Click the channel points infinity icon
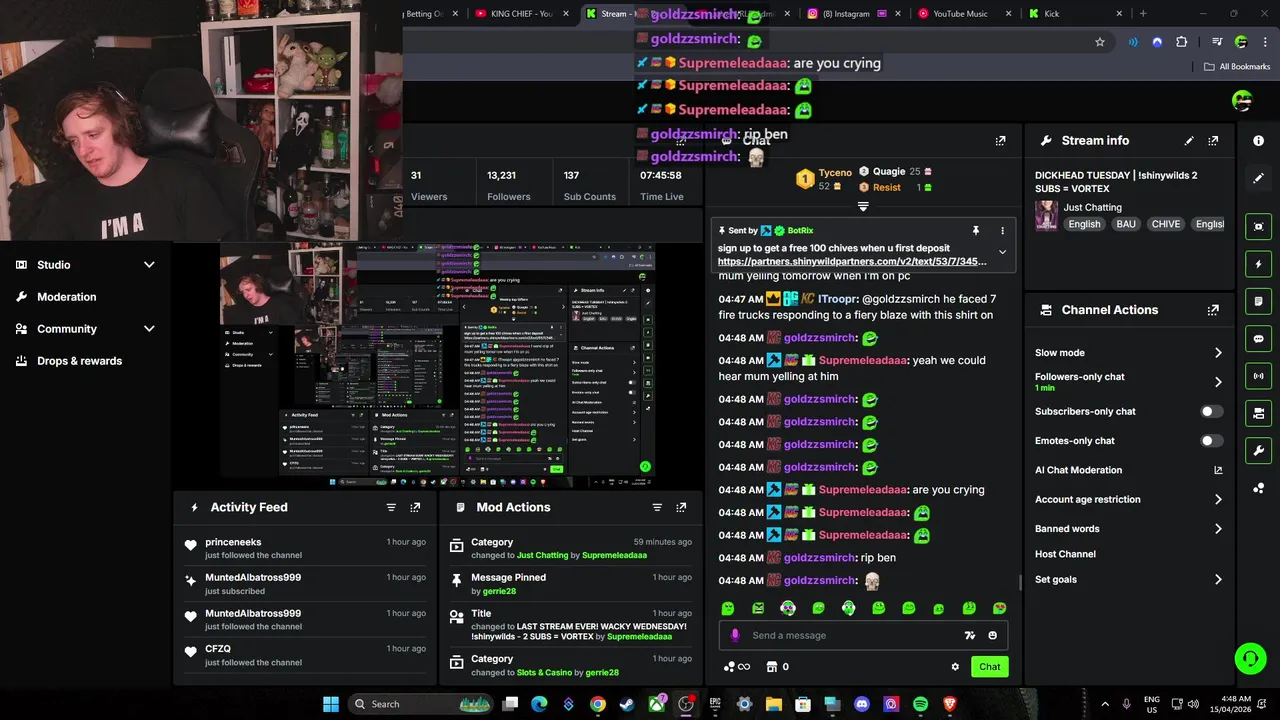This screenshot has height=720, width=1280. 736,667
